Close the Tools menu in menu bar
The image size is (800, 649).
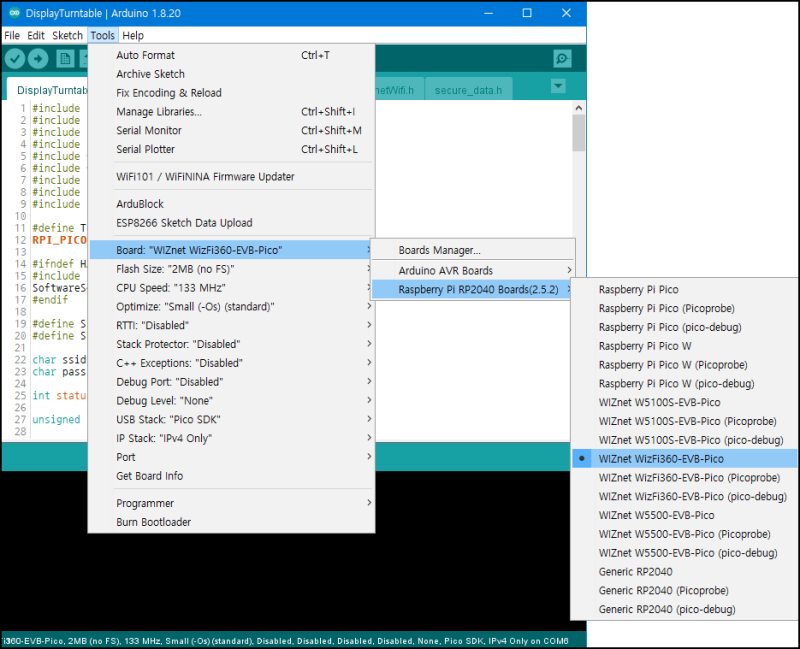[x=103, y=36]
